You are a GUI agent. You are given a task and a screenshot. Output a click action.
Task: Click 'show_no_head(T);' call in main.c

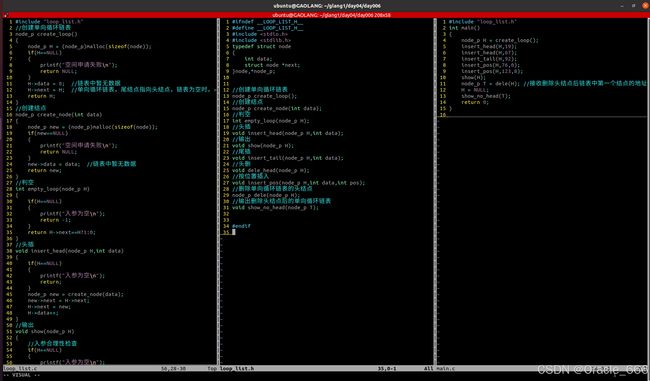(486, 96)
